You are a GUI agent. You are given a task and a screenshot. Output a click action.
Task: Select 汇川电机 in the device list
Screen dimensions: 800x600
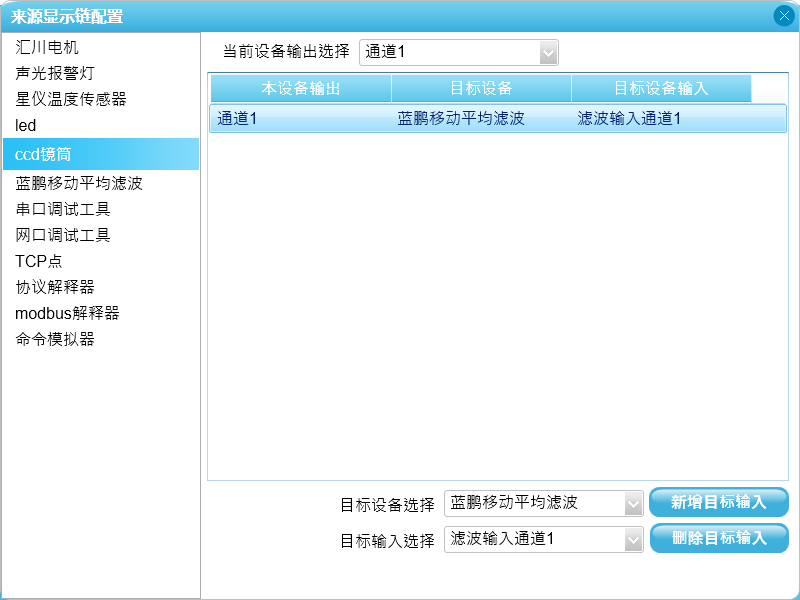click(x=47, y=47)
